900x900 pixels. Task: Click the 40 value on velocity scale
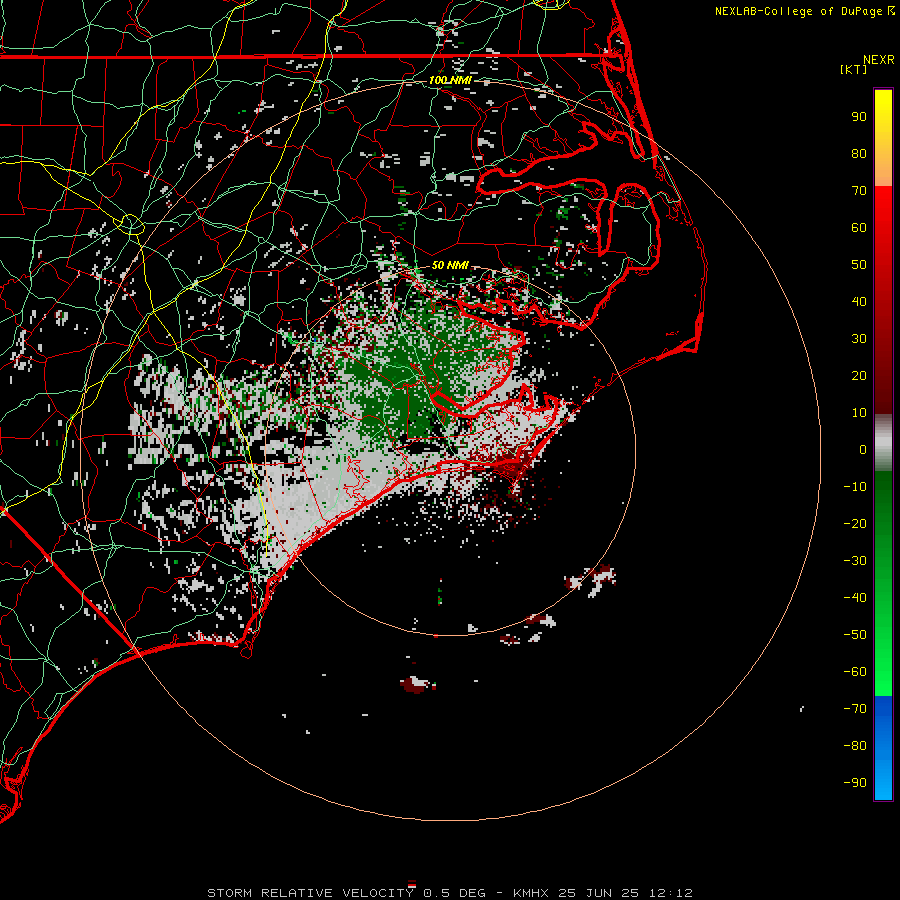pos(859,302)
